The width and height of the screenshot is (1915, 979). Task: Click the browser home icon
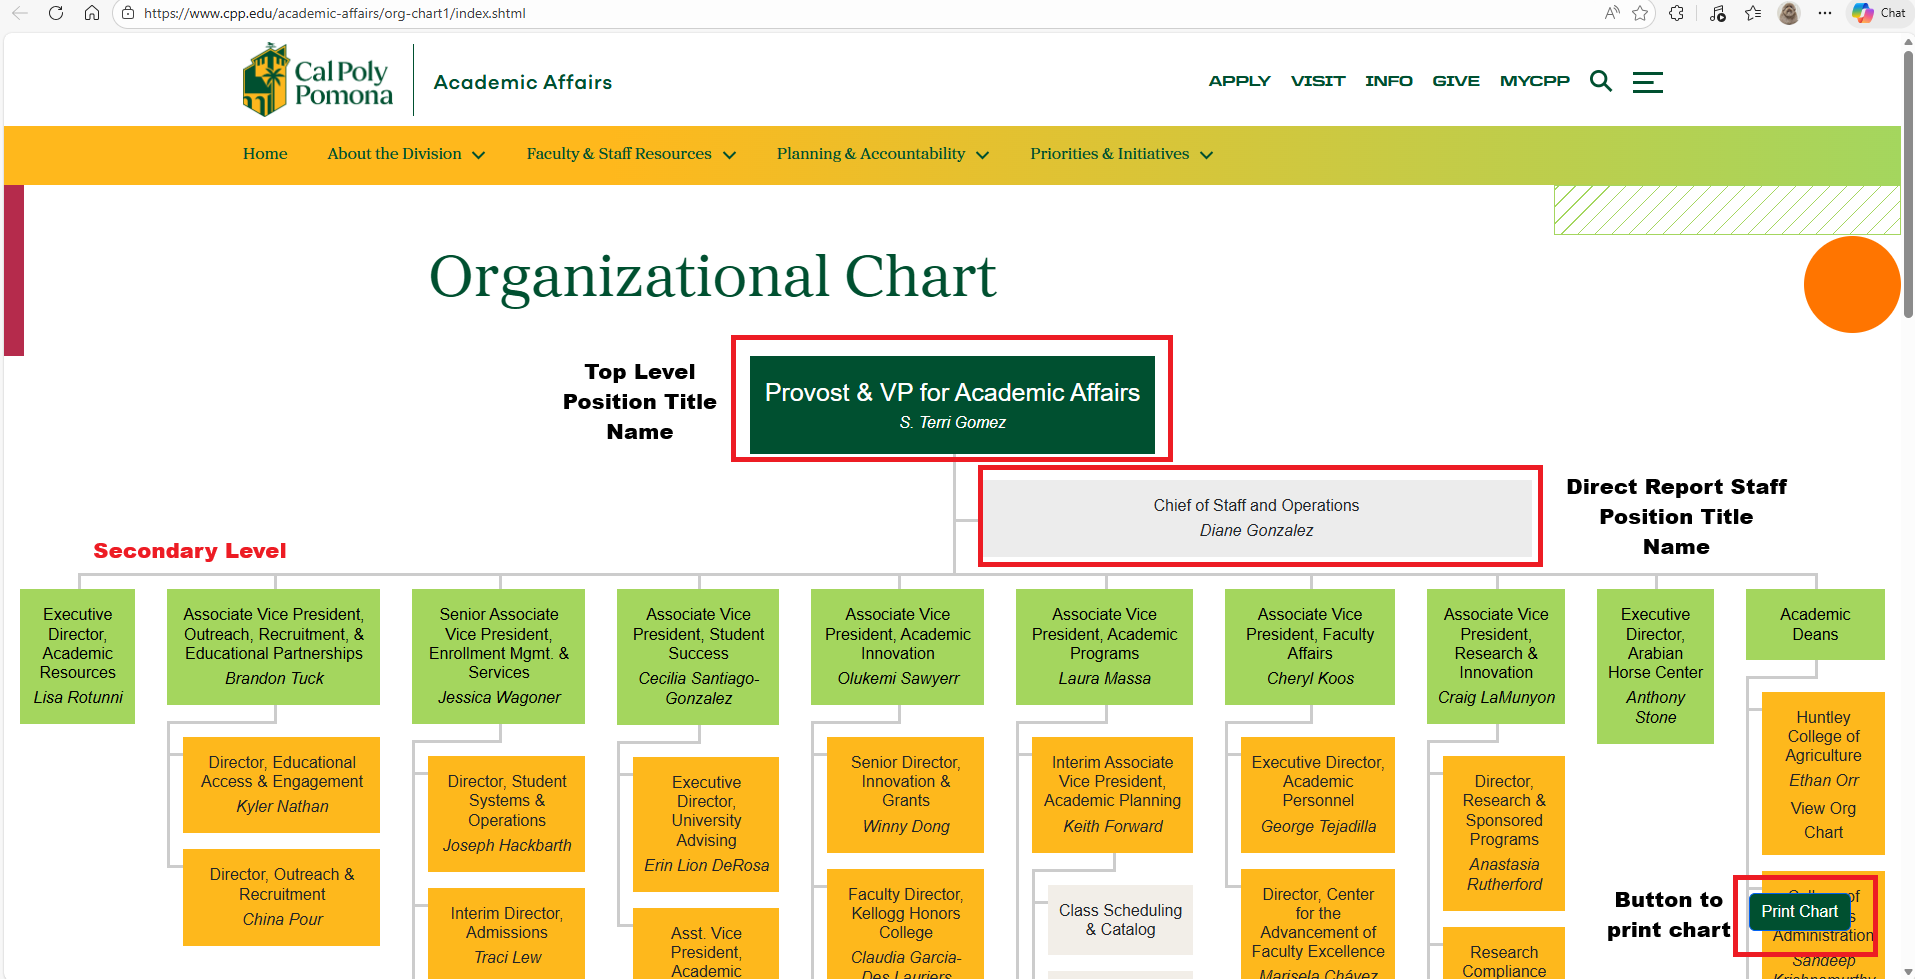(92, 13)
